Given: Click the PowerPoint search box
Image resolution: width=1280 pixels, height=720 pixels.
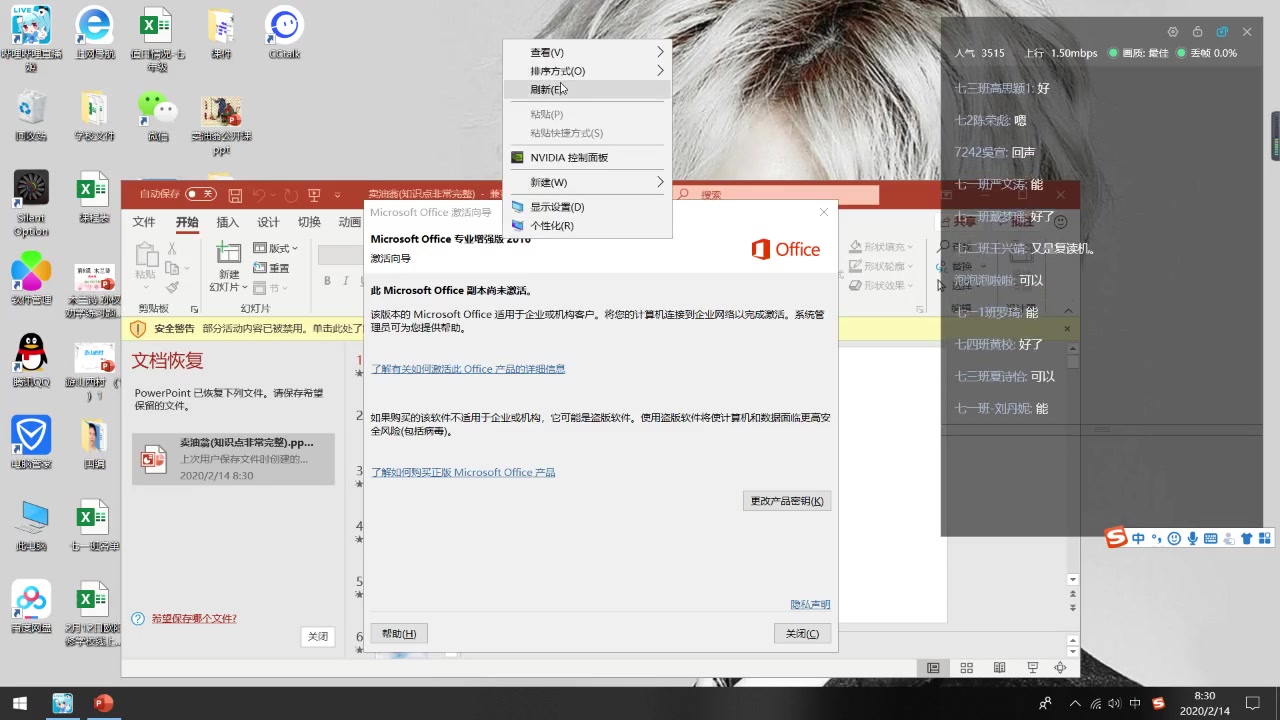Looking at the screenshot, I should 776,195.
